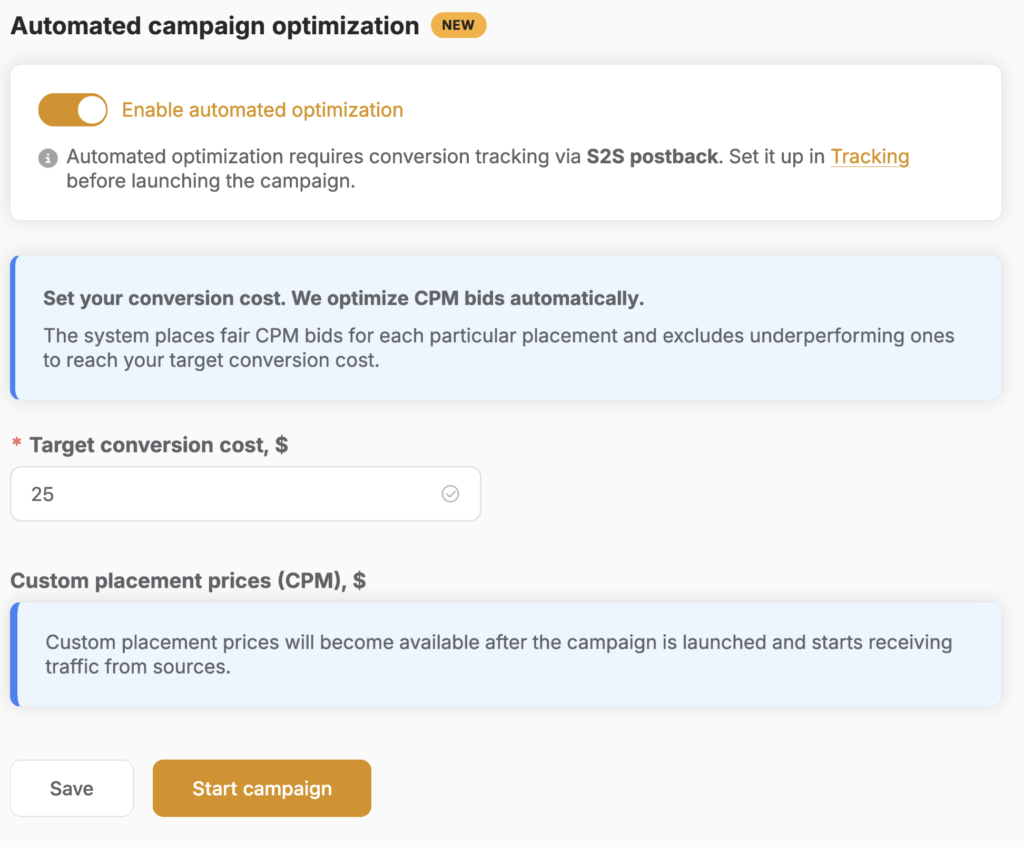Click 'Set your conversion cost' info heading

tap(344, 298)
